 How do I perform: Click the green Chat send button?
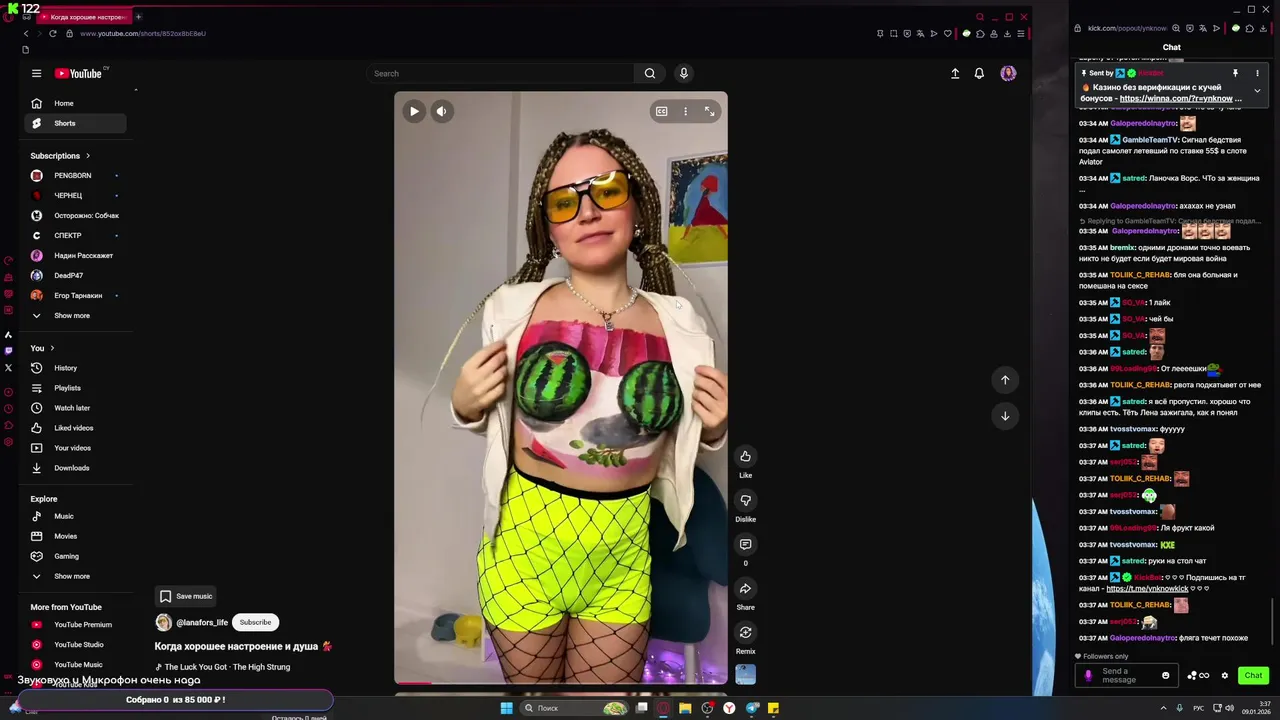(x=1253, y=675)
